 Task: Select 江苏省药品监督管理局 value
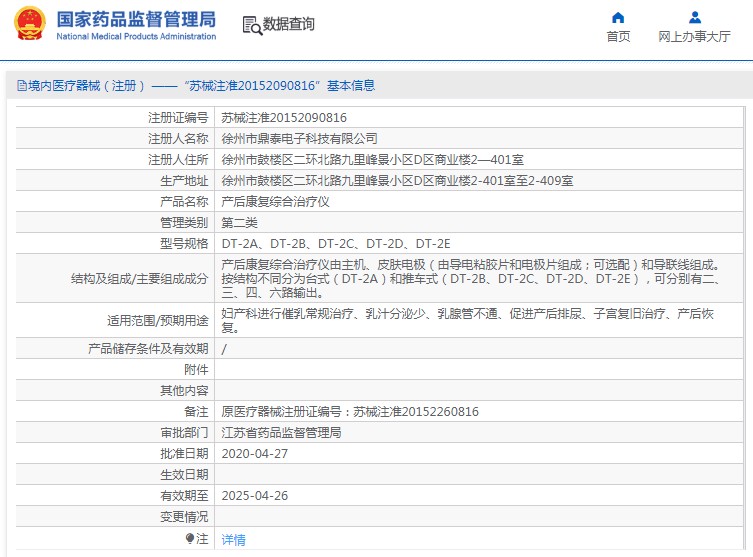281,433
